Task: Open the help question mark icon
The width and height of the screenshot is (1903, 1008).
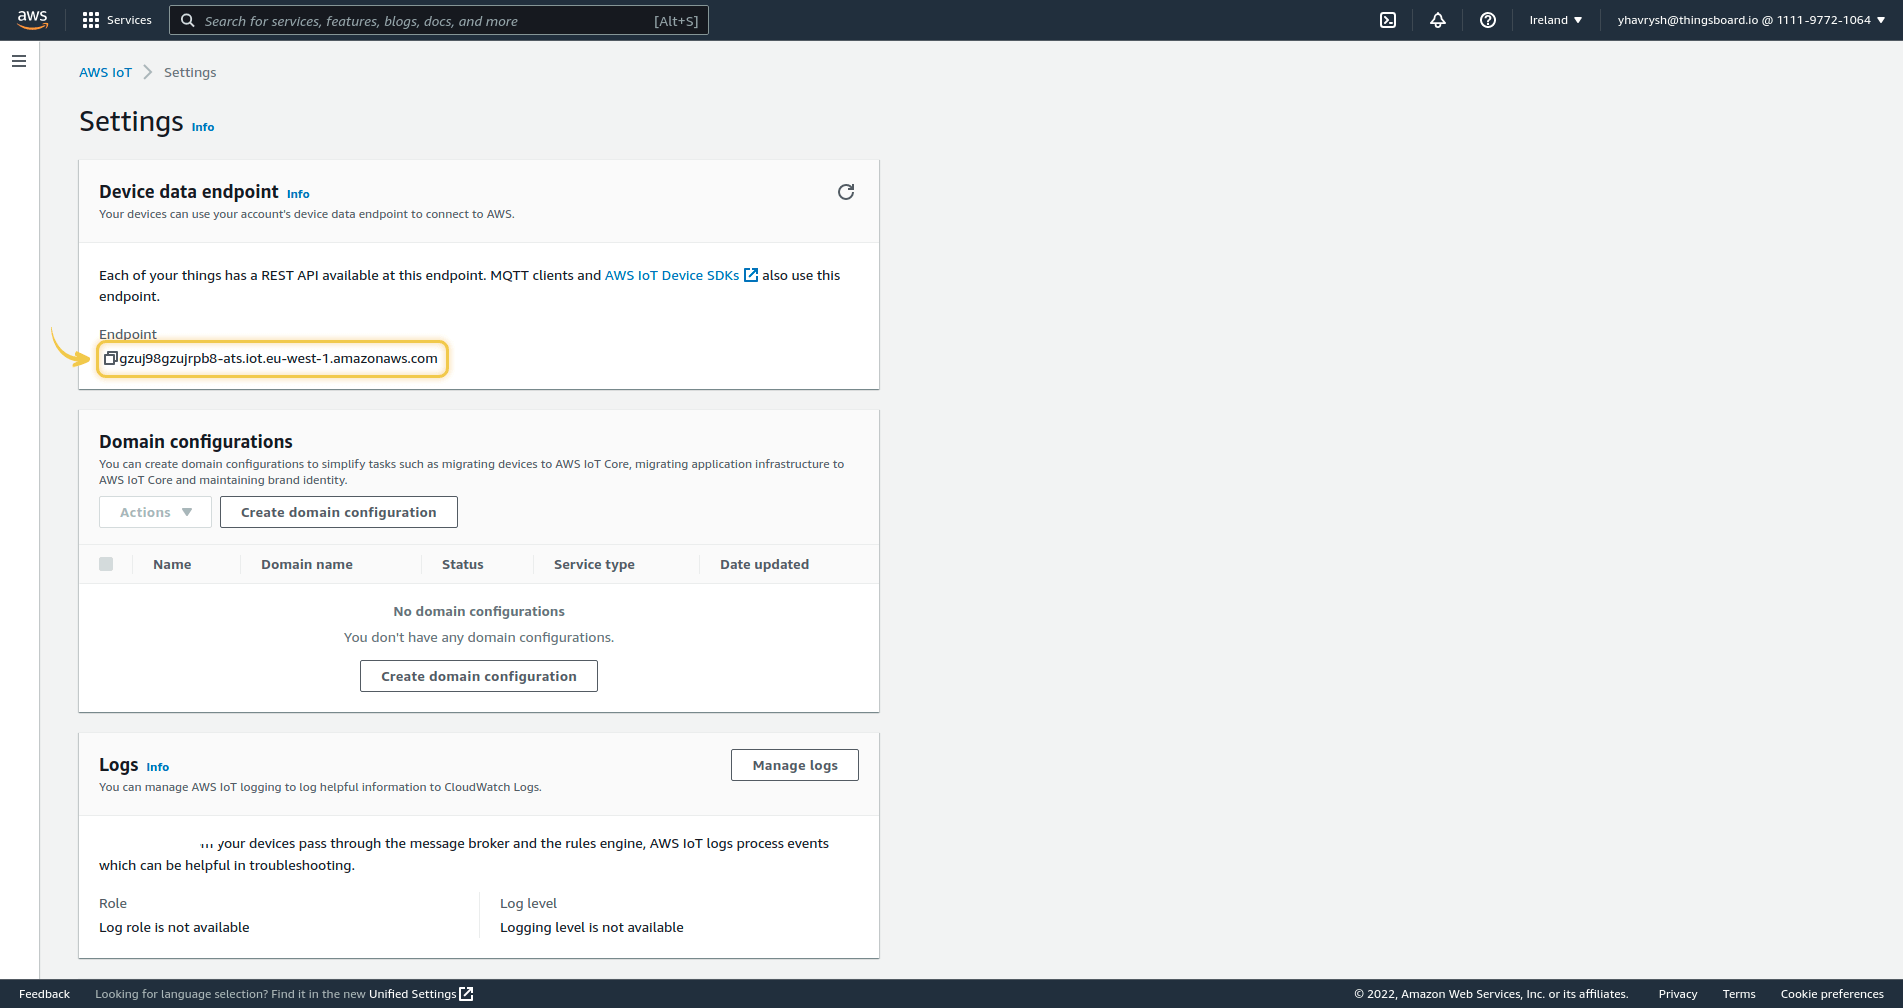Action: point(1488,20)
